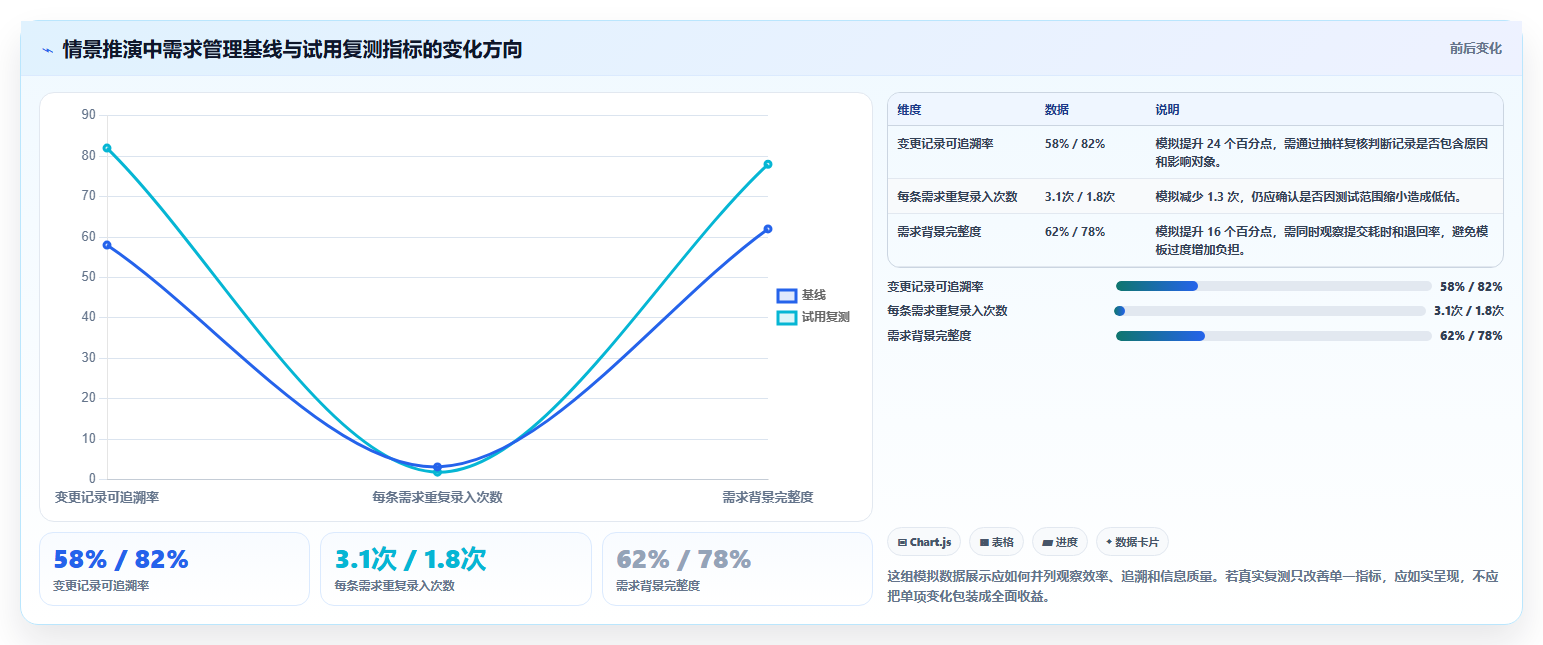Click the 基线 point at 每条需求重复录入次数
The height and width of the screenshot is (645, 1543).
[437, 466]
